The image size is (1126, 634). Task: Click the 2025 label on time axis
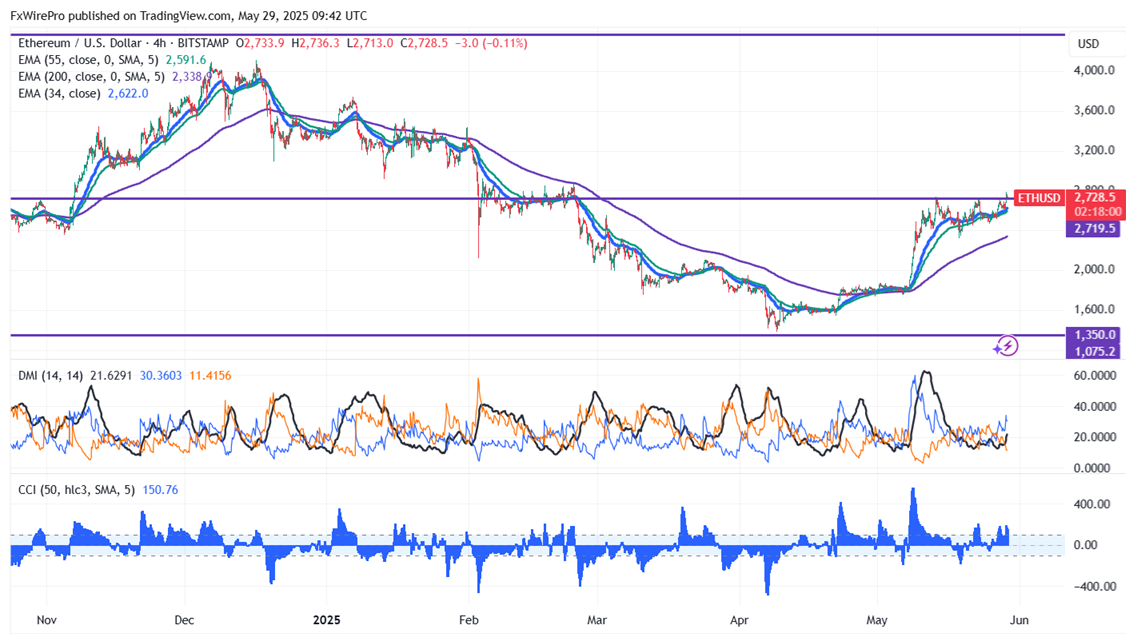coord(328,620)
